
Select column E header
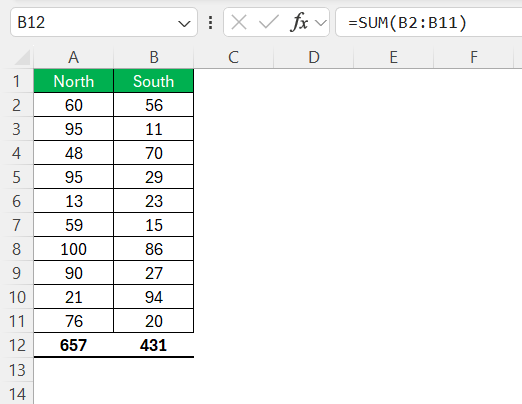click(394, 57)
